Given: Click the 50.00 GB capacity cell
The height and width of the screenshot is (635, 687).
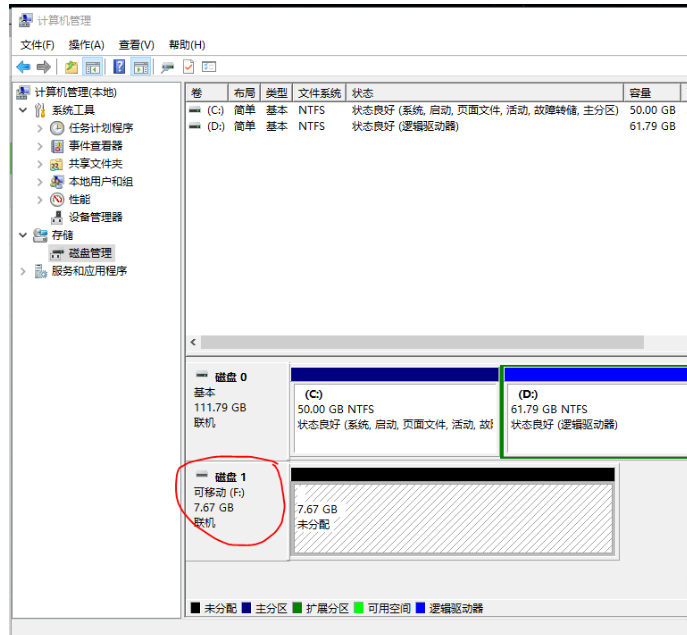Looking at the screenshot, I should click(x=652, y=110).
